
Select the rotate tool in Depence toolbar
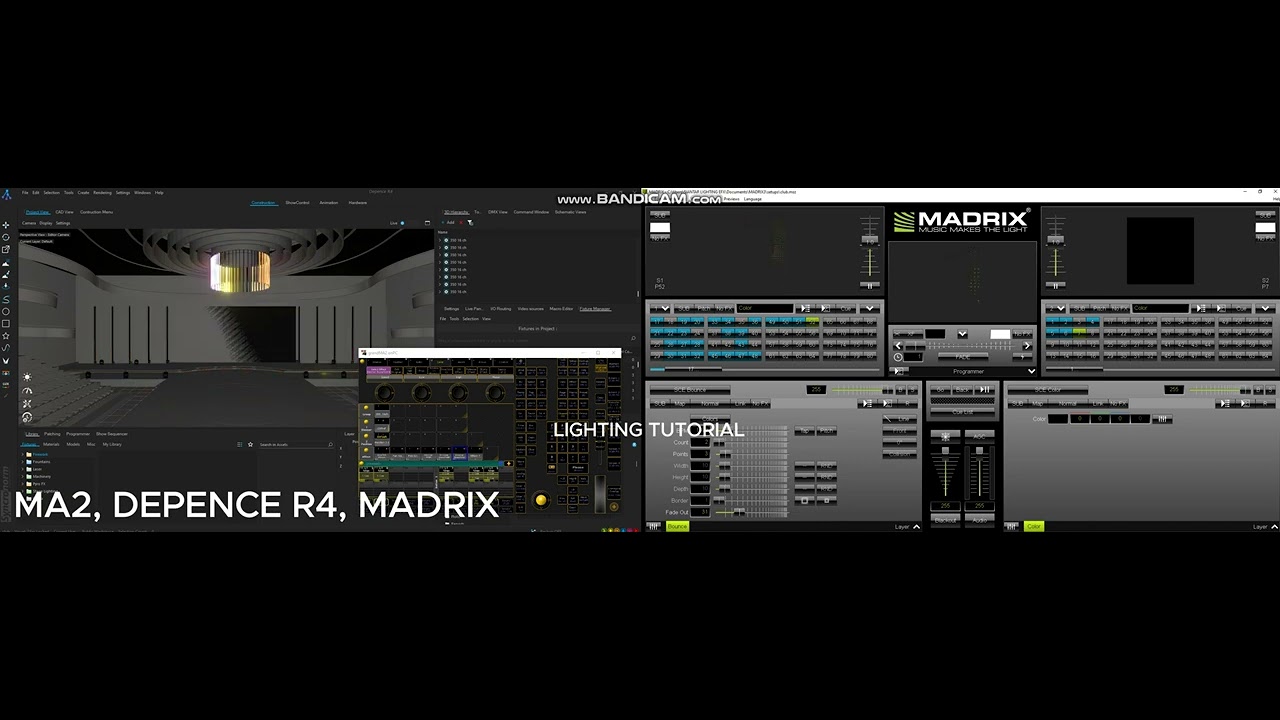tap(6, 237)
